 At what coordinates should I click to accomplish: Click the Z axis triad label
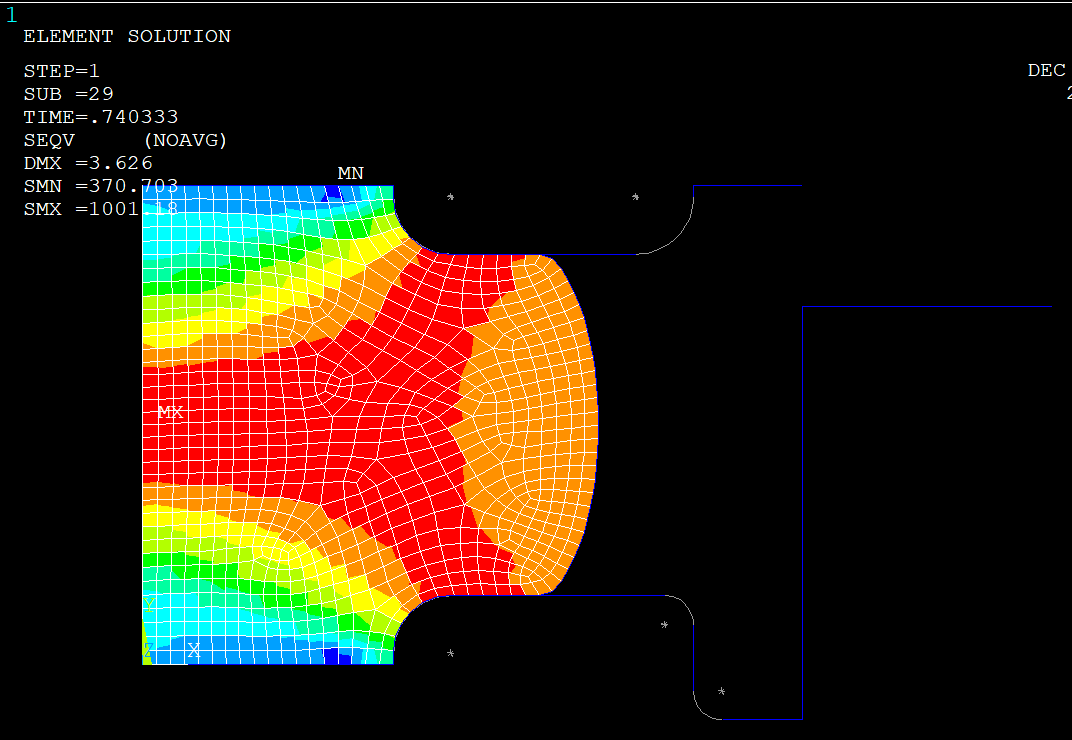tap(148, 650)
